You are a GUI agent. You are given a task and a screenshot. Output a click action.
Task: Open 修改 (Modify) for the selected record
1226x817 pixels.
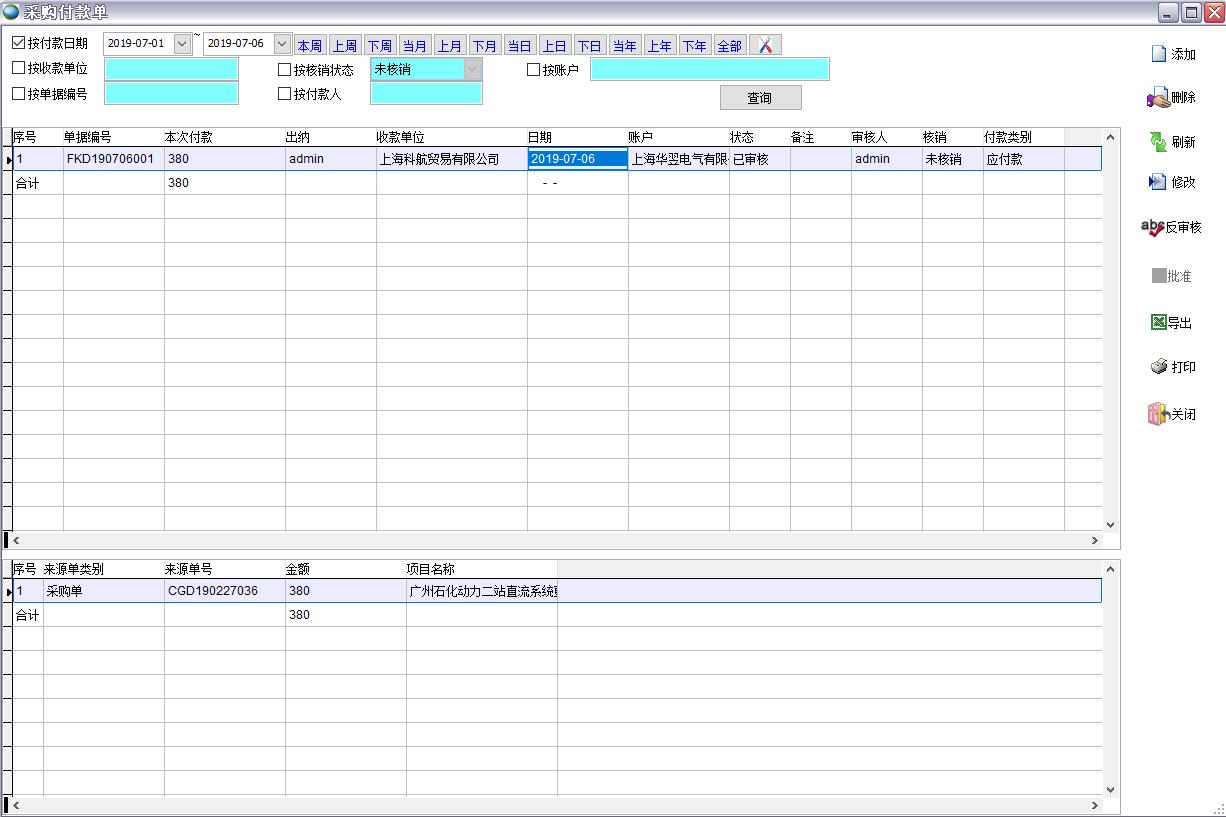coord(1158,182)
